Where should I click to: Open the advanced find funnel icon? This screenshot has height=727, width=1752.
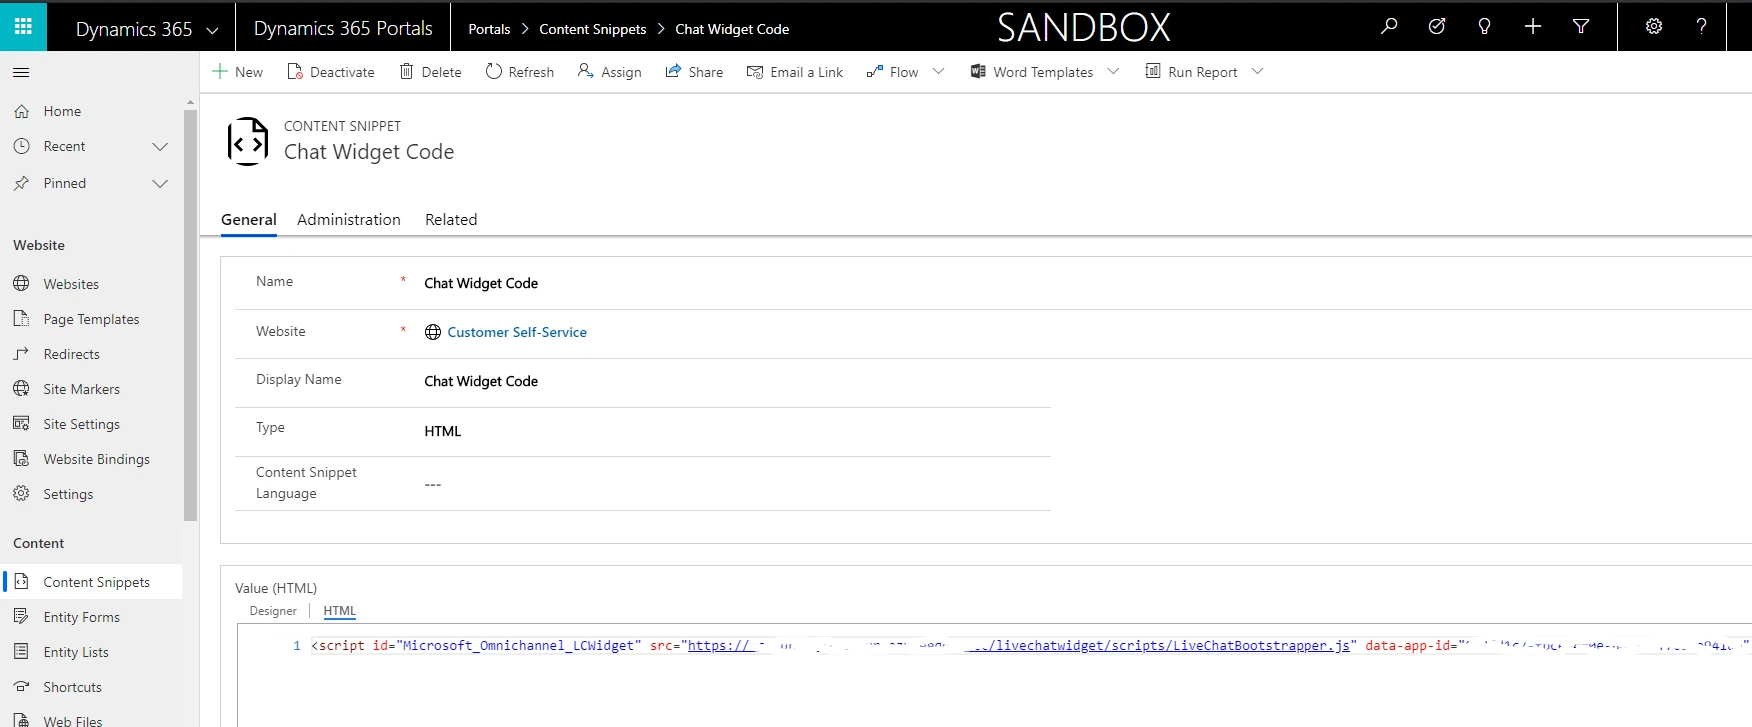click(1581, 27)
